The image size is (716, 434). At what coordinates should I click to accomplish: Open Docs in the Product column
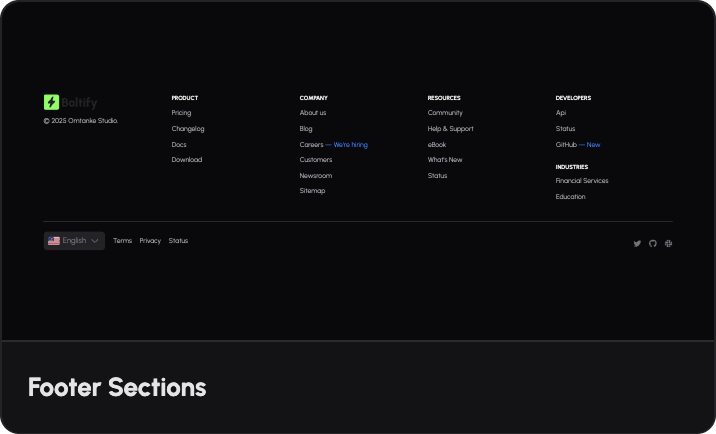(x=179, y=145)
